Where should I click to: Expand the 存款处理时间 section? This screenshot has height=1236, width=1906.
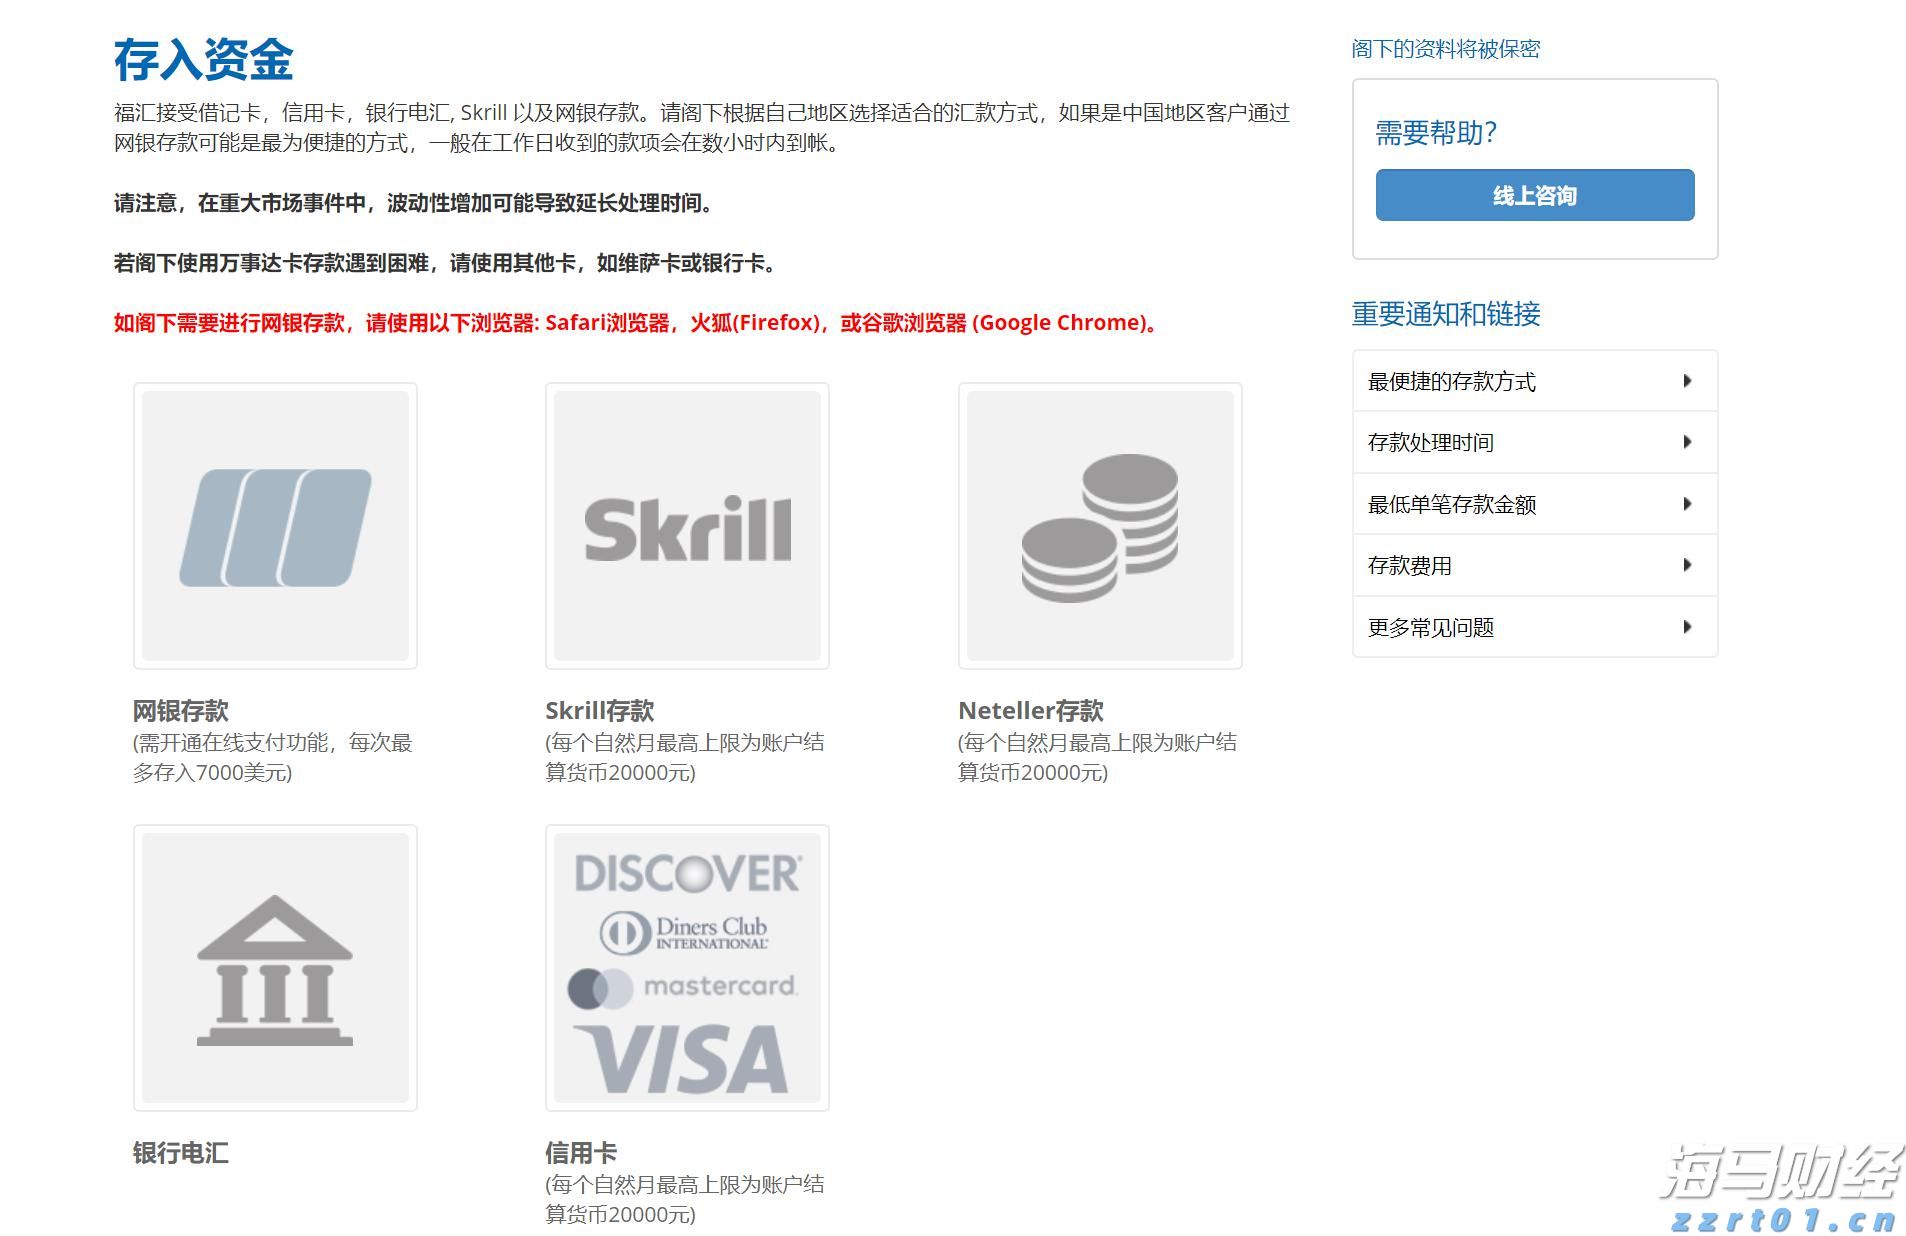point(1533,442)
